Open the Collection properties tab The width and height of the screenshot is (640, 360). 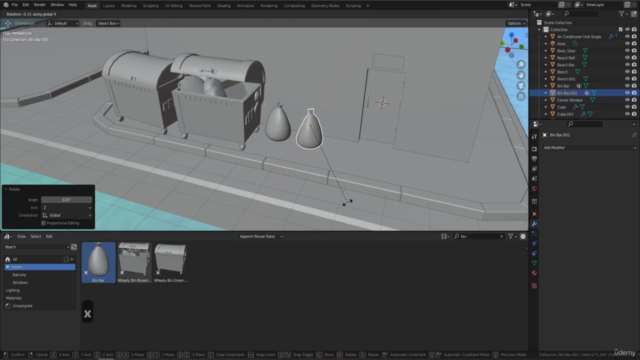pos(534,201)
